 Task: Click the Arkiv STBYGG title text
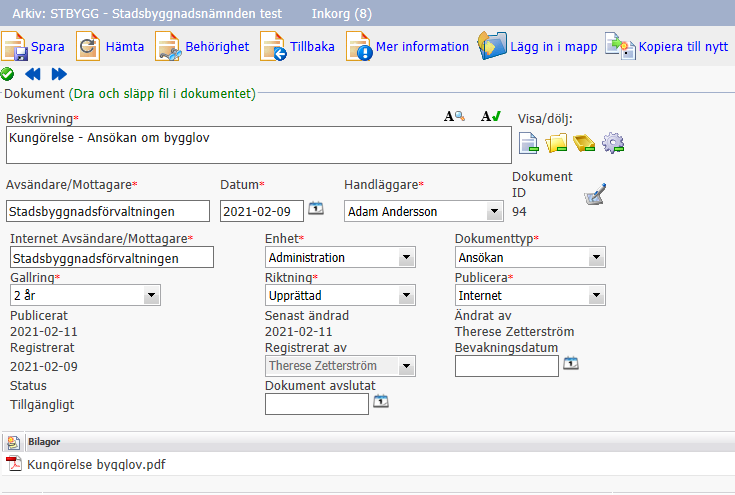147,14
